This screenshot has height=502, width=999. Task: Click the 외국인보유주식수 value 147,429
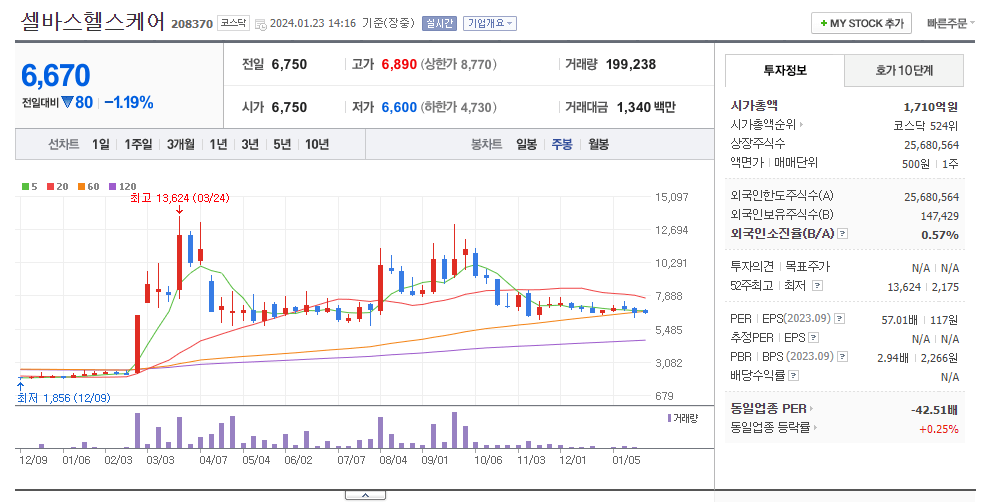point(940,216)
